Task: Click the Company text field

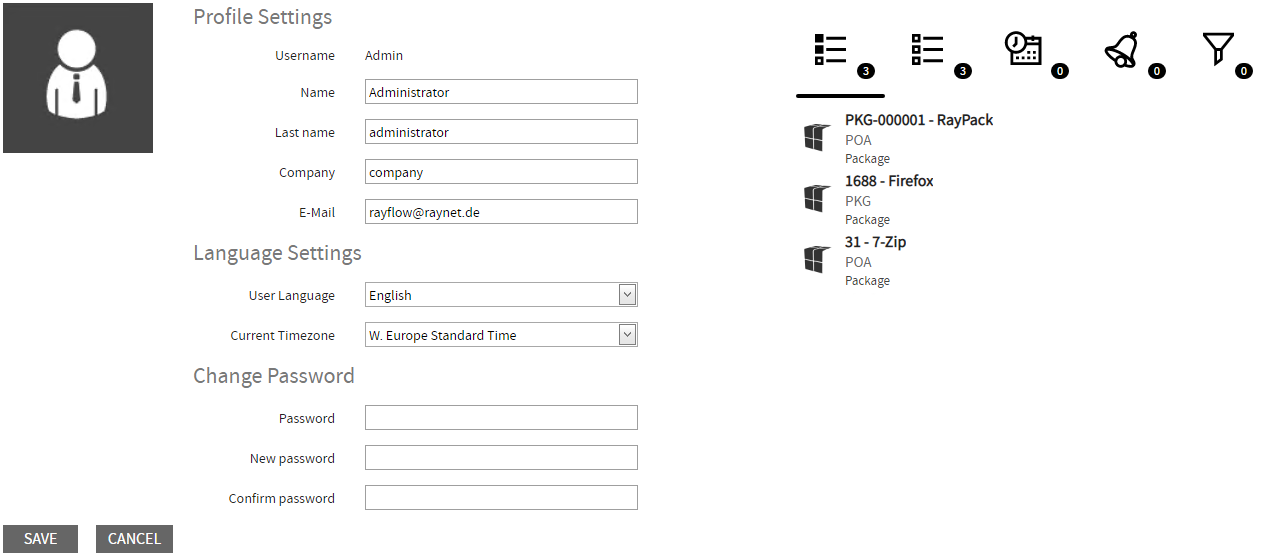Action: [x=501, y=172]
